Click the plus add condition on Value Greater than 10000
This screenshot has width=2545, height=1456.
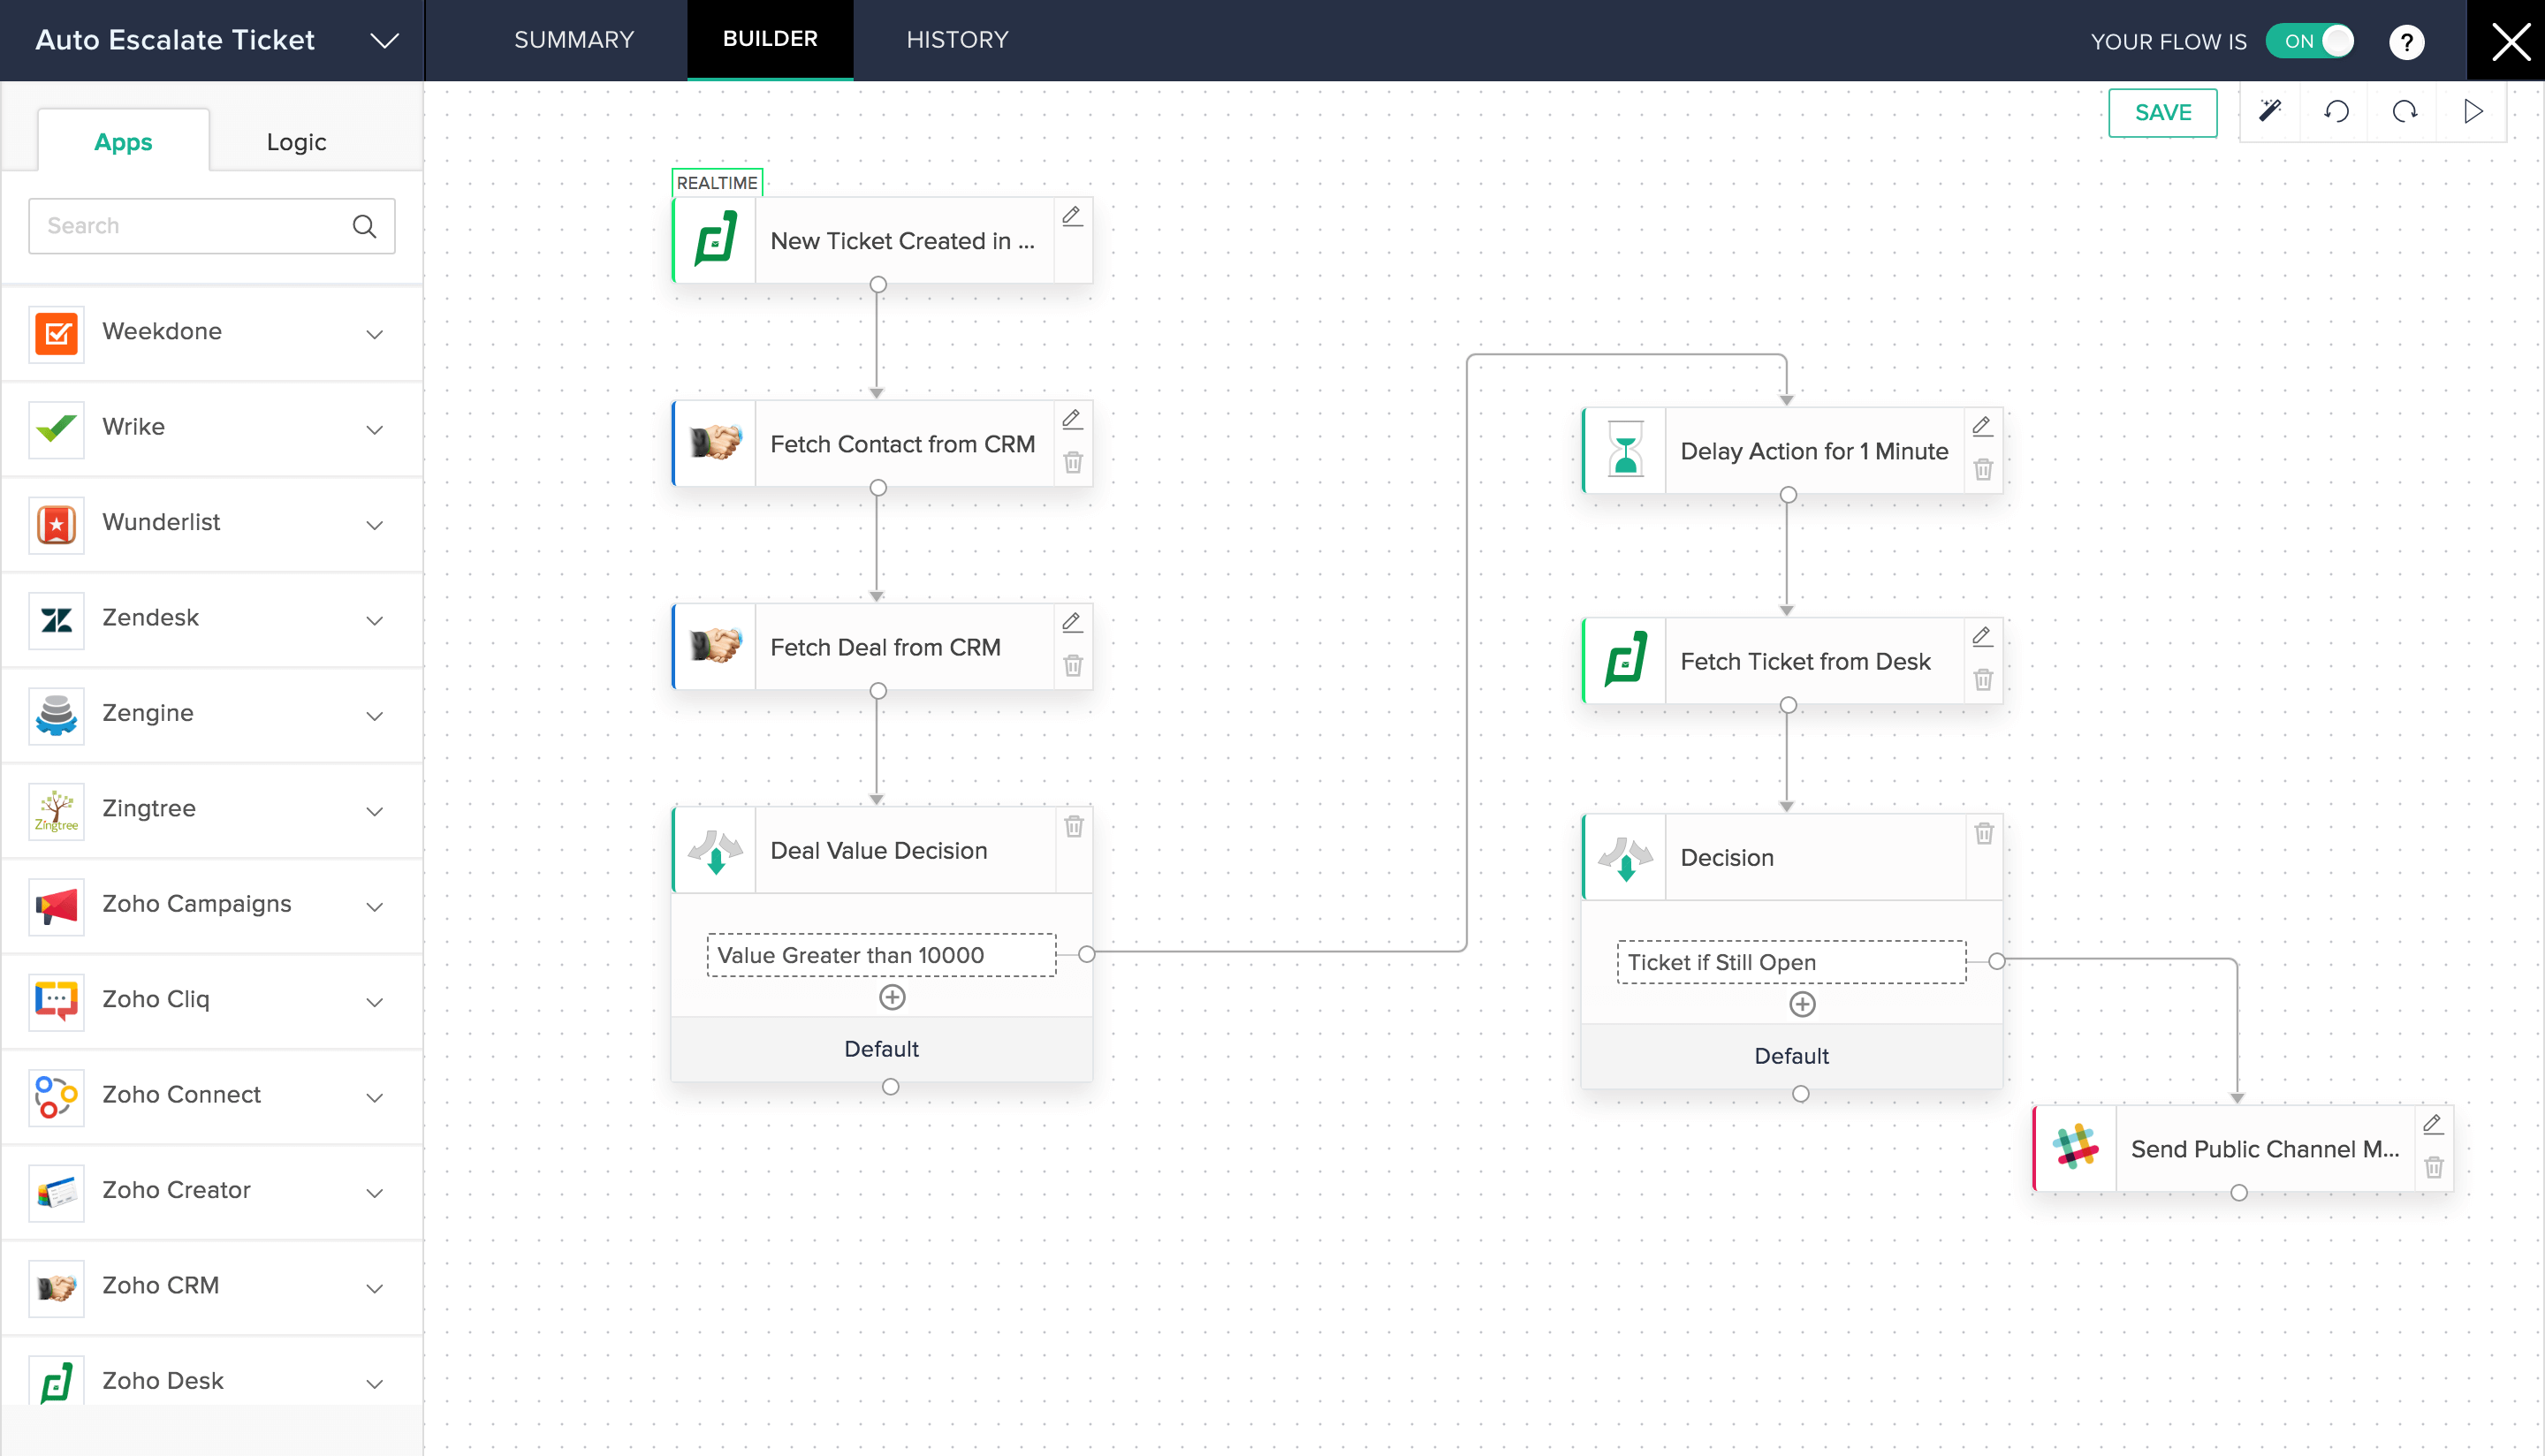(893, 998)
